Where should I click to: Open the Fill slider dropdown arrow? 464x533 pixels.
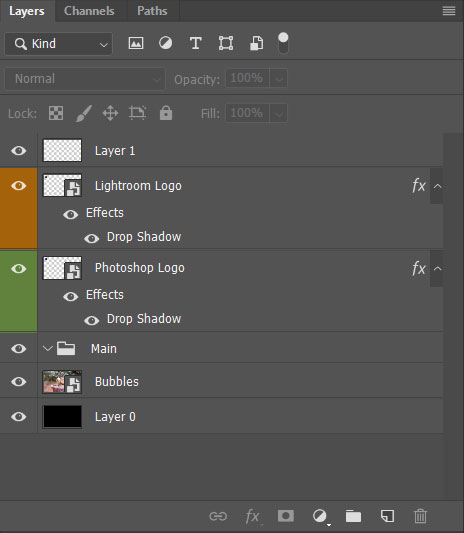pos(279,113)
